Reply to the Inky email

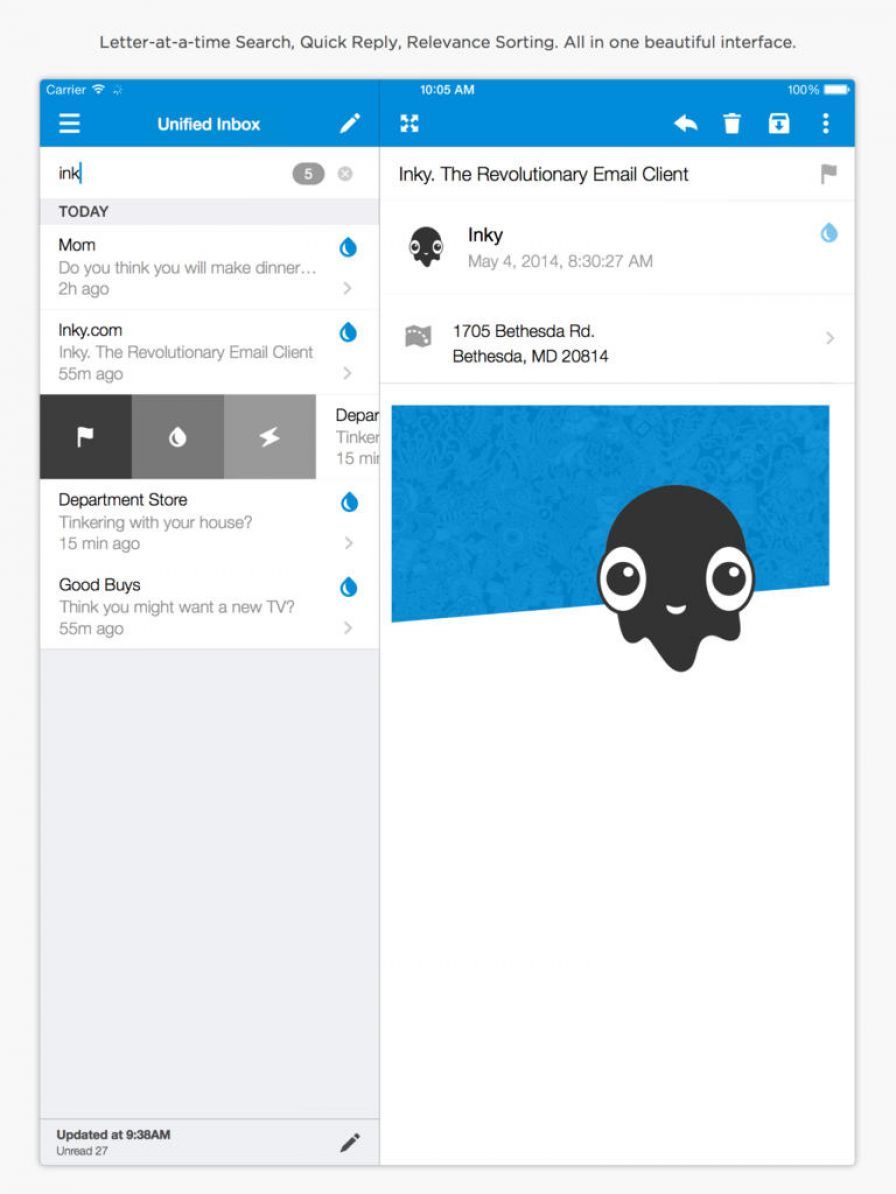pyautogui.click(x=685, y=124)
